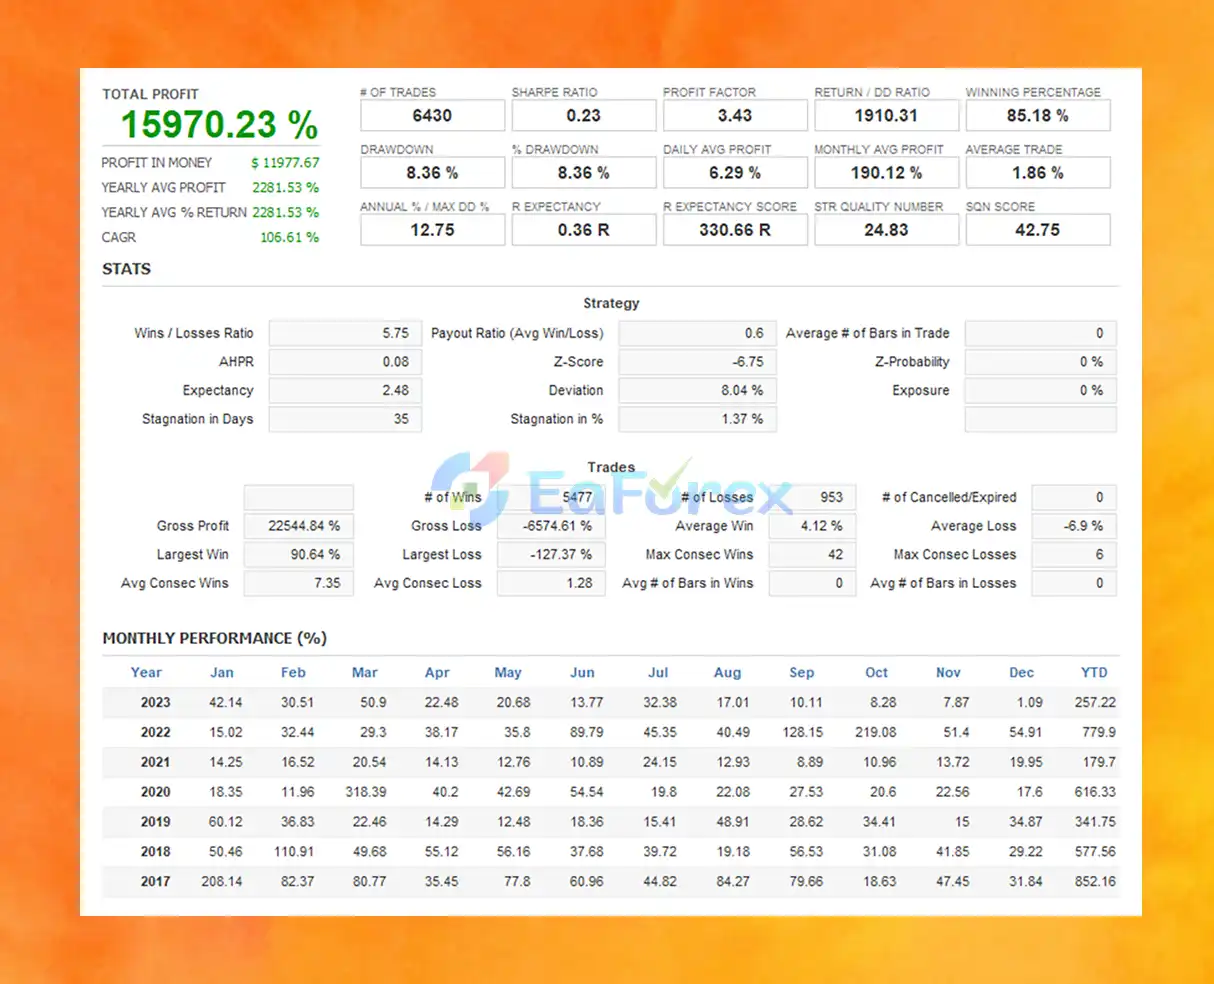The image size is (1214, 984).
Task: Click the 2018 Feb cell 110.91
Action: pos(294,852)
